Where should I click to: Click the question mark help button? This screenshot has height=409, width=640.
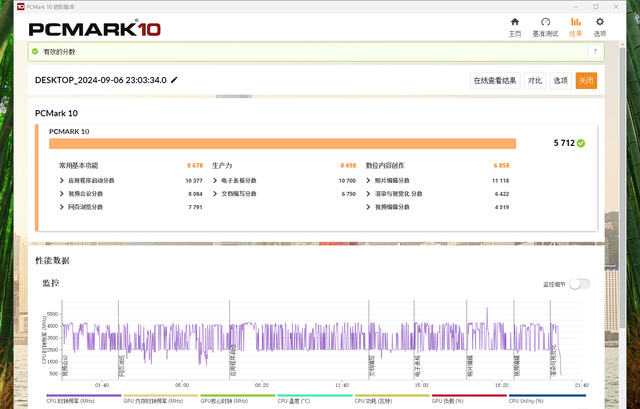click(x=595, y=52)
